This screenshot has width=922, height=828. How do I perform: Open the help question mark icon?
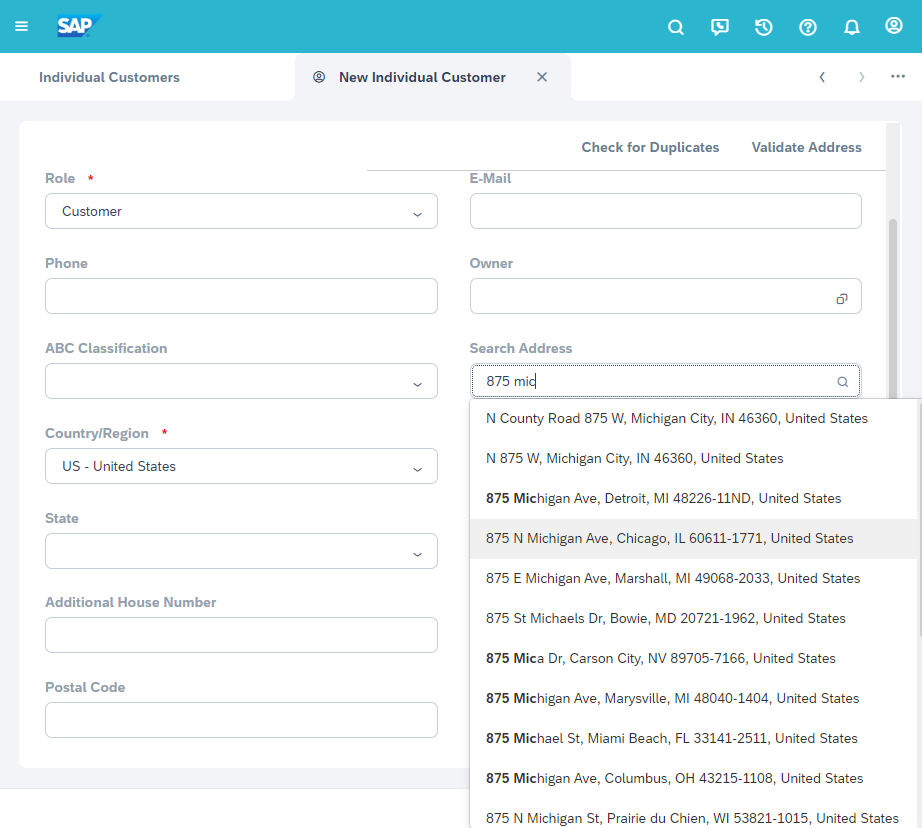click(x=808, y=27)
